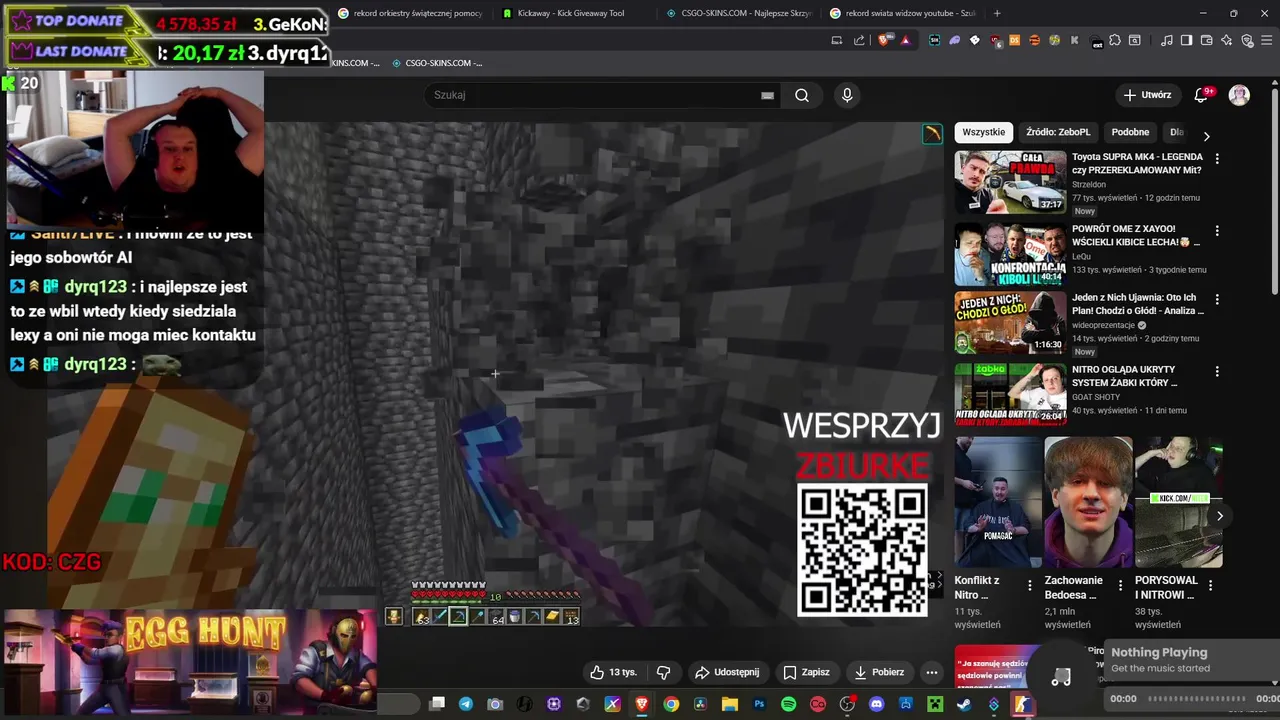Open NITRO OGLĄDA UKRYTY video thumbnail
Screen dimensions: 1280x720
pos(1010,393)
